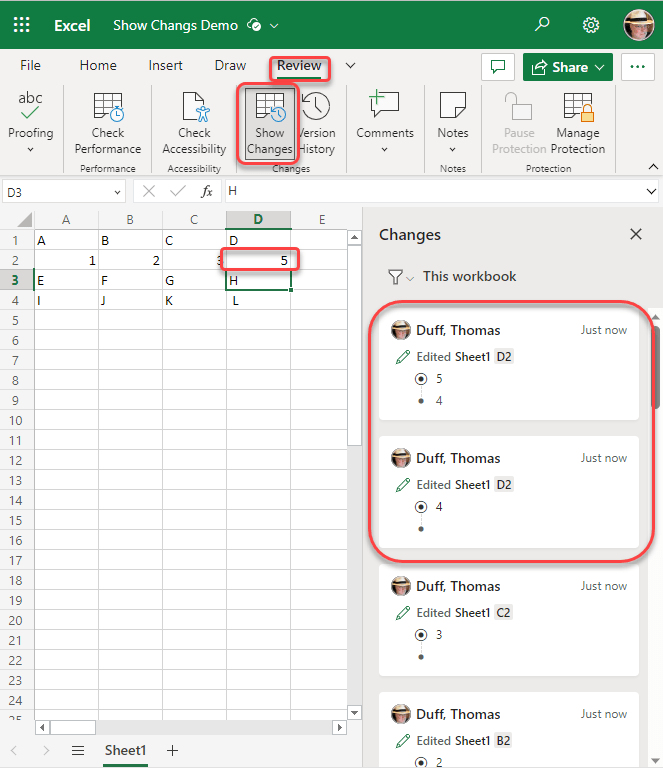Open Version History
Image resolution: width=663 pixels, height=768 pixels.
coord(317,123)
